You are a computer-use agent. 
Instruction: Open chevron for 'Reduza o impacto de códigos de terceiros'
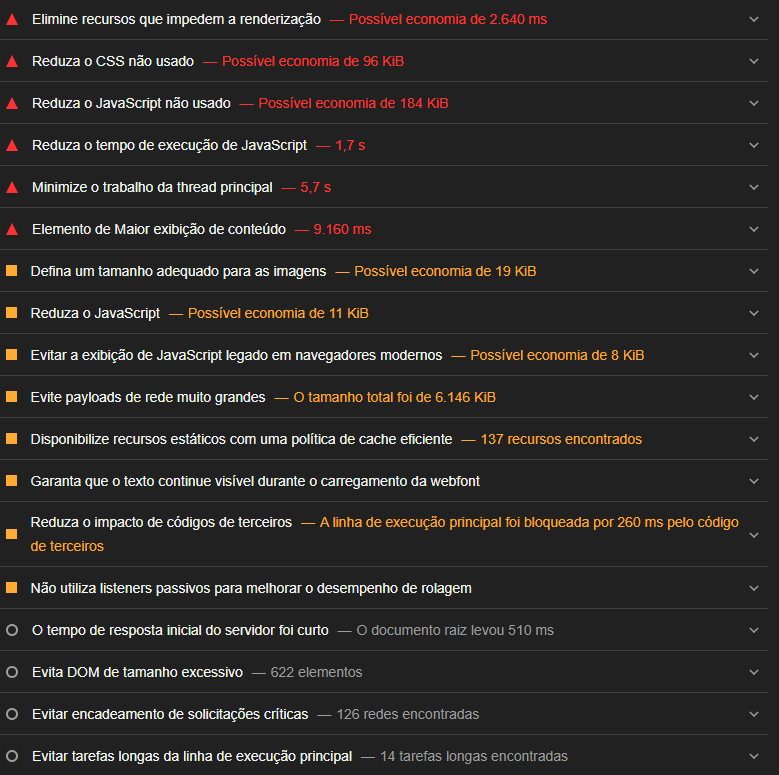pos(754,534)
